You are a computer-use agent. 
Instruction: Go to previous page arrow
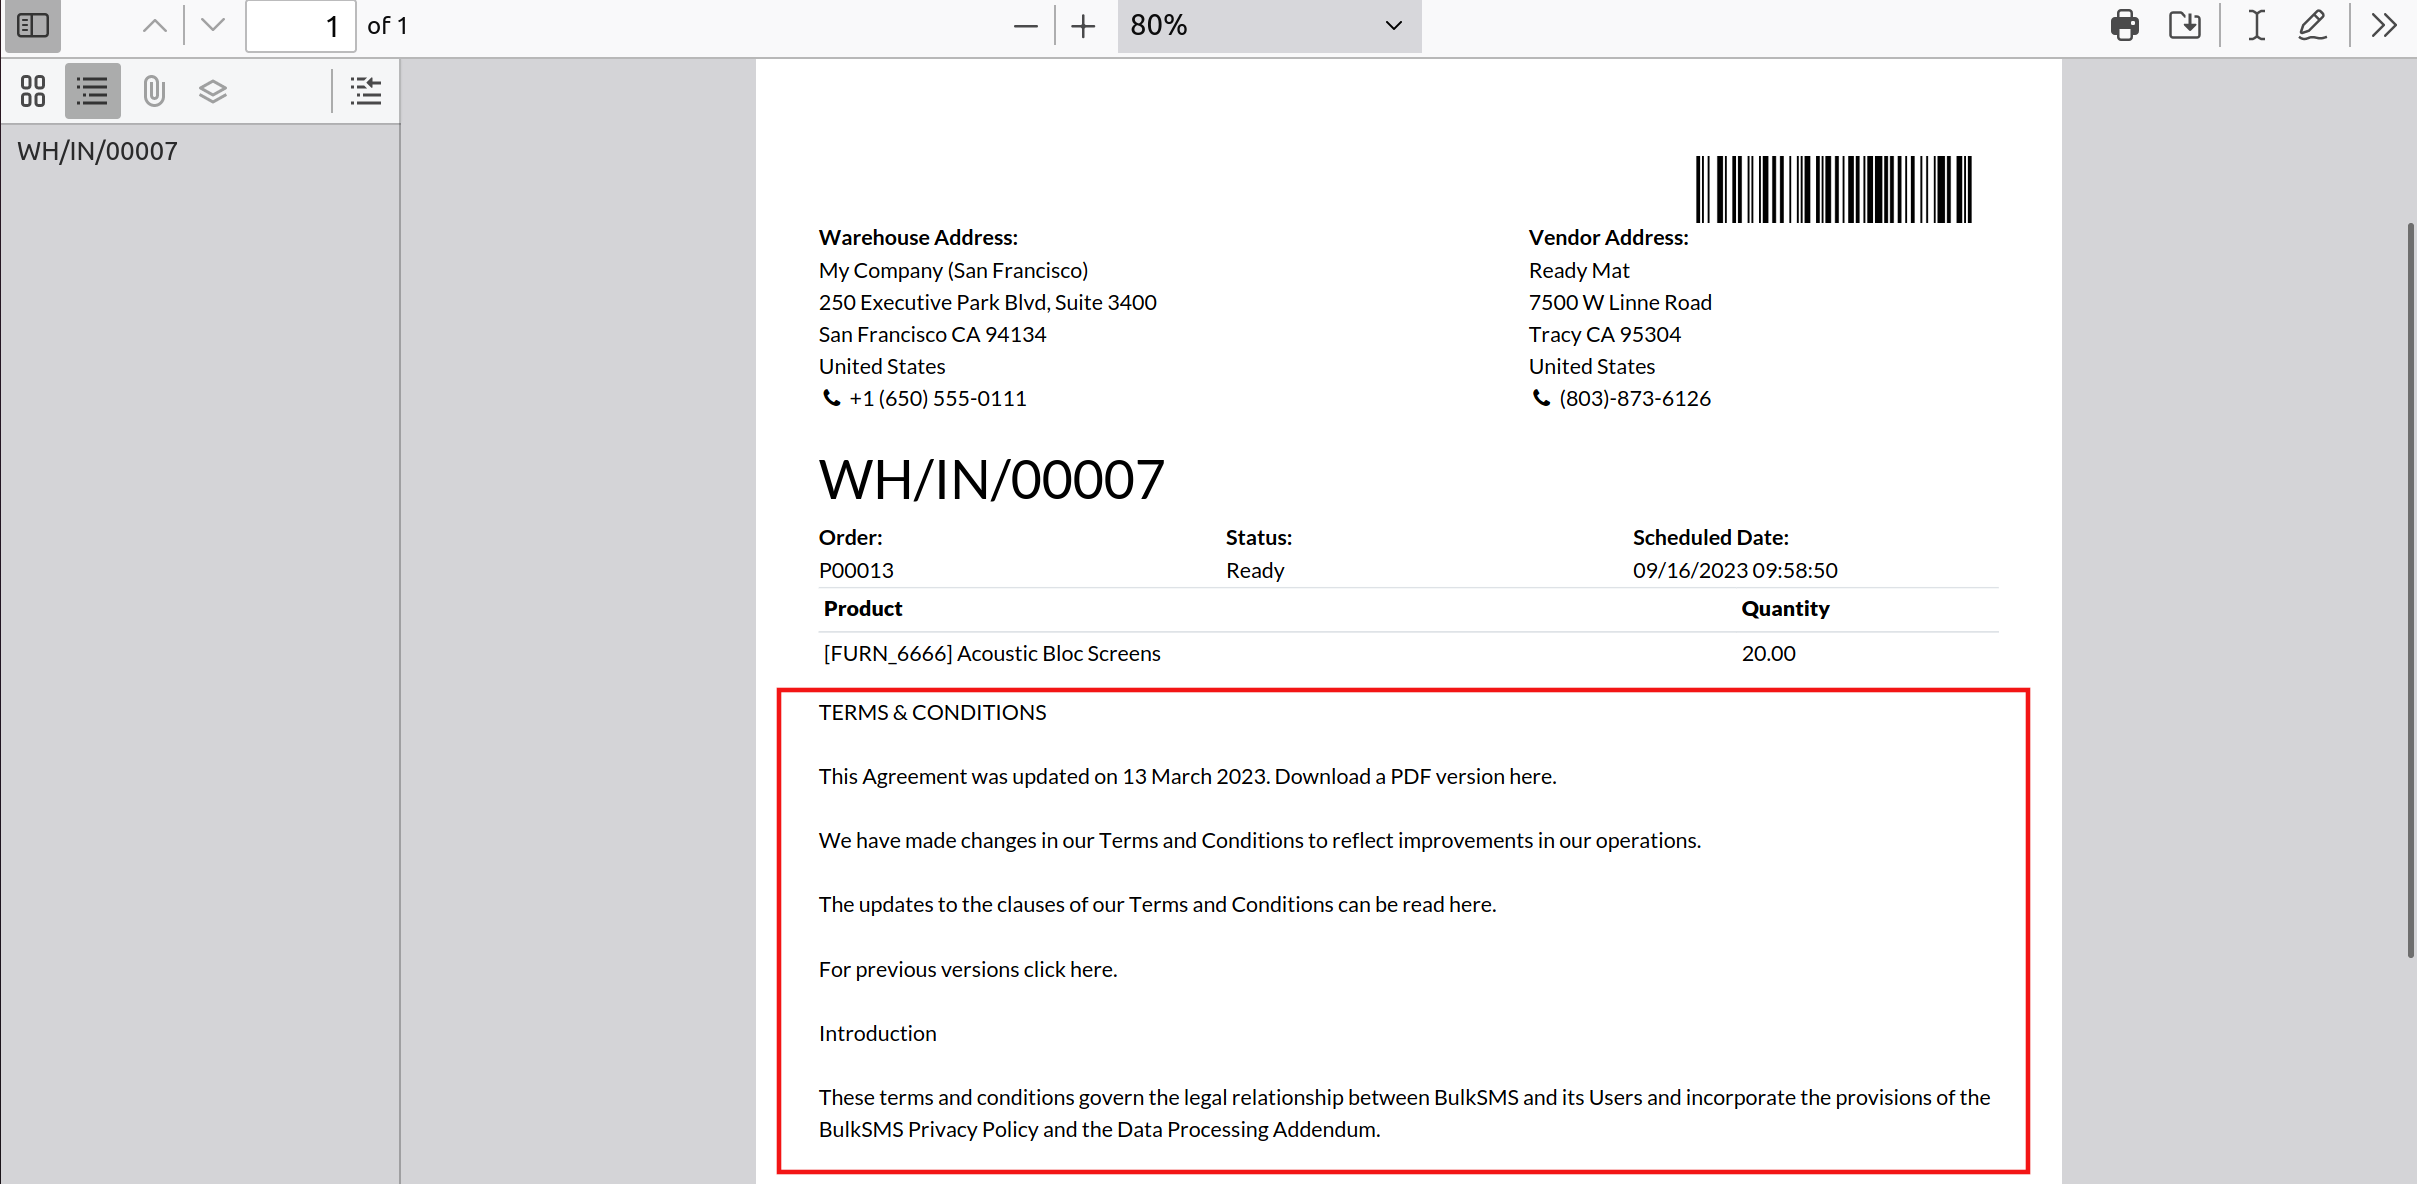pos(154,26)
